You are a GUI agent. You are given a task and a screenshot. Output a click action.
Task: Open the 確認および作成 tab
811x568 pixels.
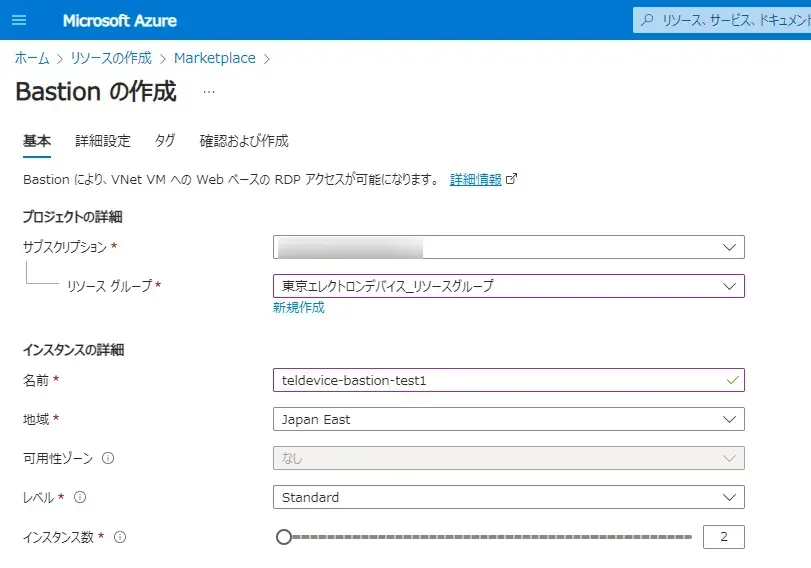244,141
